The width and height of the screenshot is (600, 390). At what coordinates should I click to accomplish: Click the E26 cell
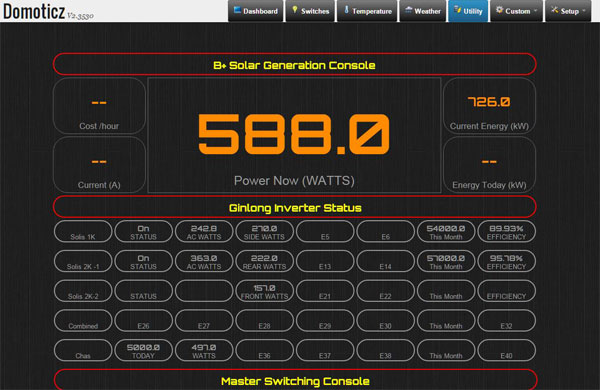coord(143,321)
